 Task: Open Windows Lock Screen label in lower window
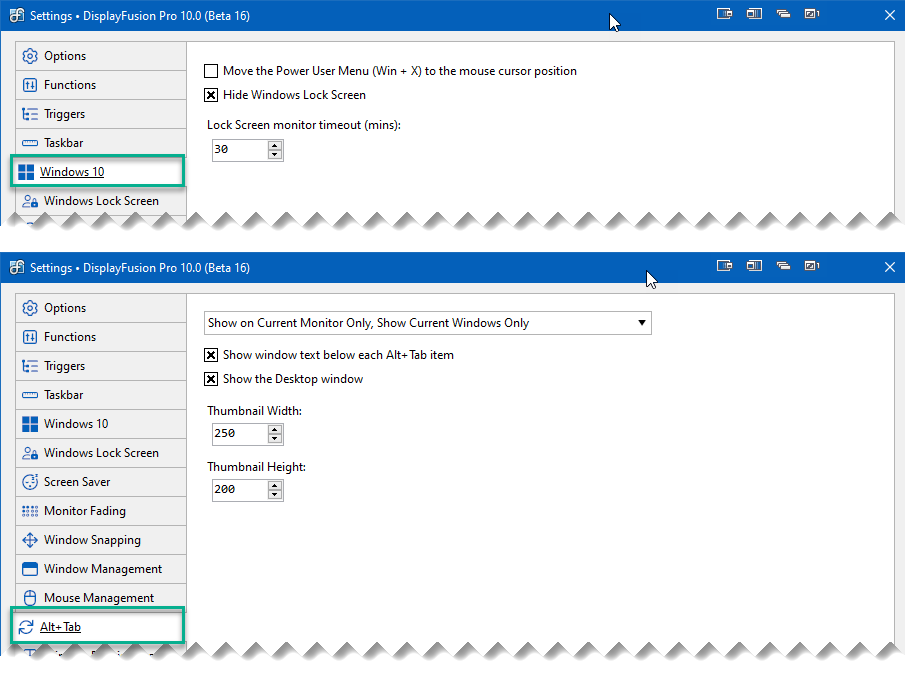[101, 453]
